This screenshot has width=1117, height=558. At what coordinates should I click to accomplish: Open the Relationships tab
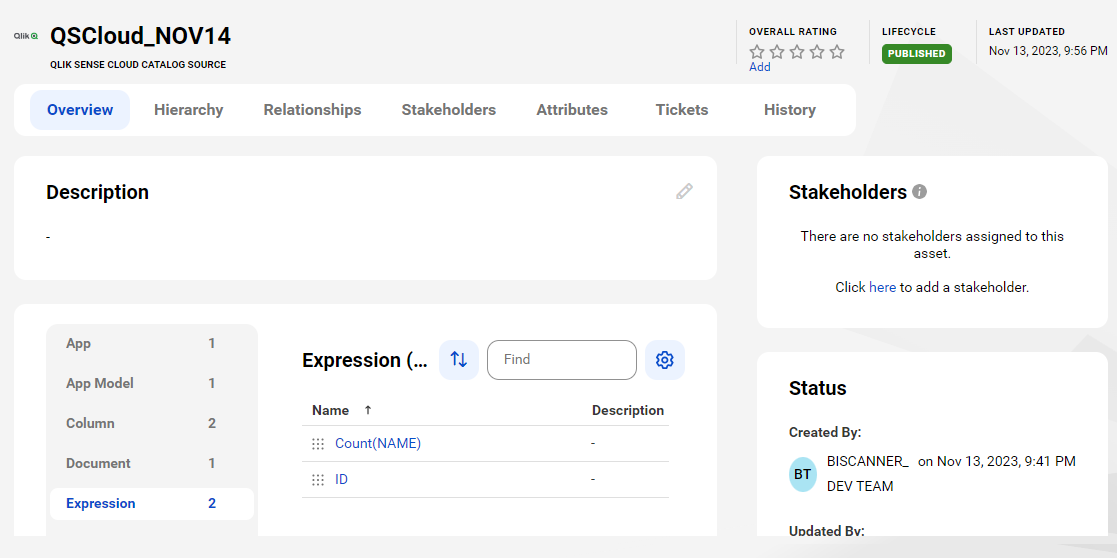[x=312, y=110]
